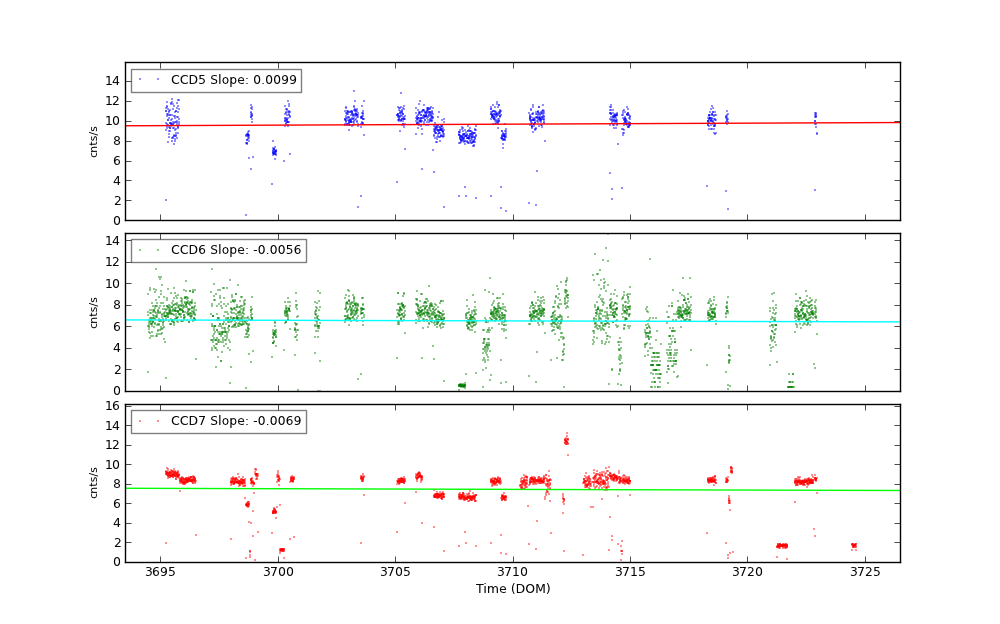Click the Time (DOM) x-axis label
This screenshot has height=624, width=1000.
pos(512,589)
